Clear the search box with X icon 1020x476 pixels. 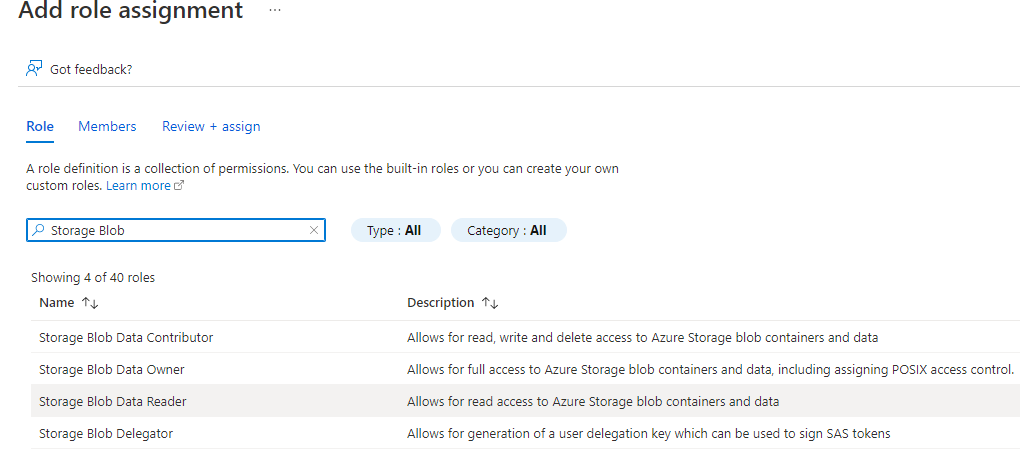coord(314,230)
